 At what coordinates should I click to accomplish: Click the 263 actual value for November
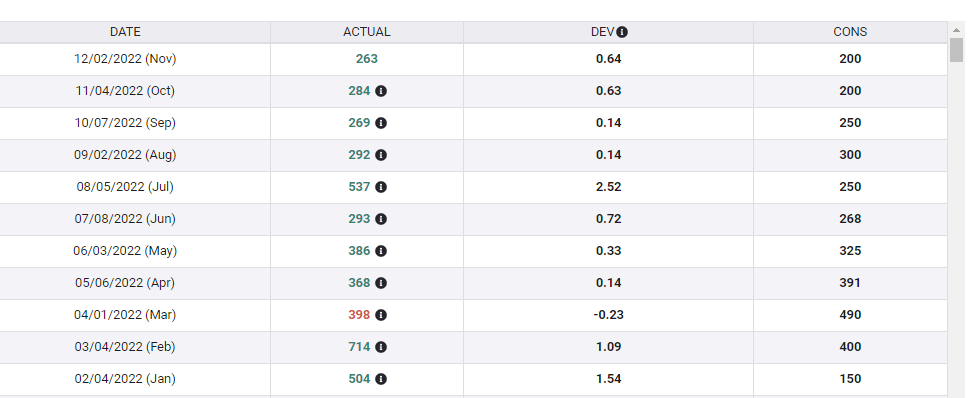pyautogui.click(x=367, y=59)
